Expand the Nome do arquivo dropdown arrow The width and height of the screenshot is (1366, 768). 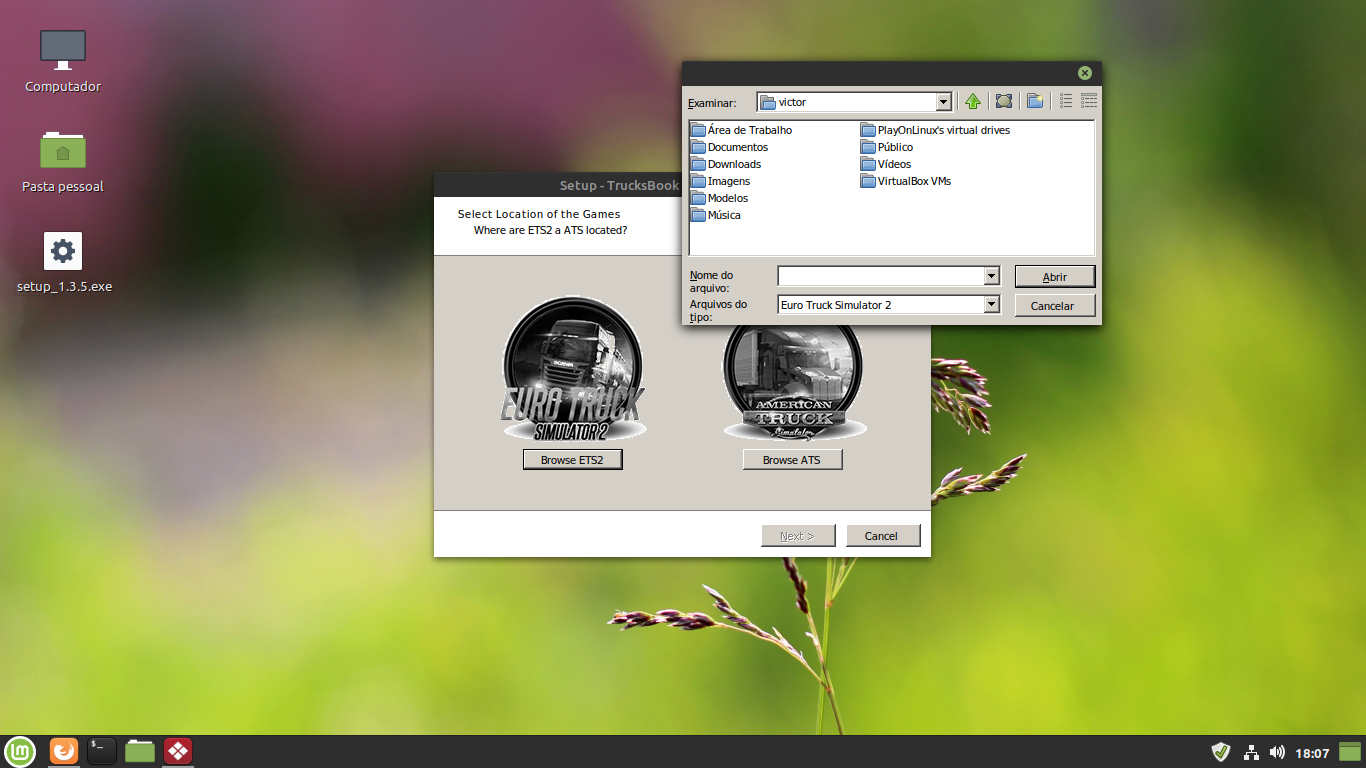[x=991, y=276]
